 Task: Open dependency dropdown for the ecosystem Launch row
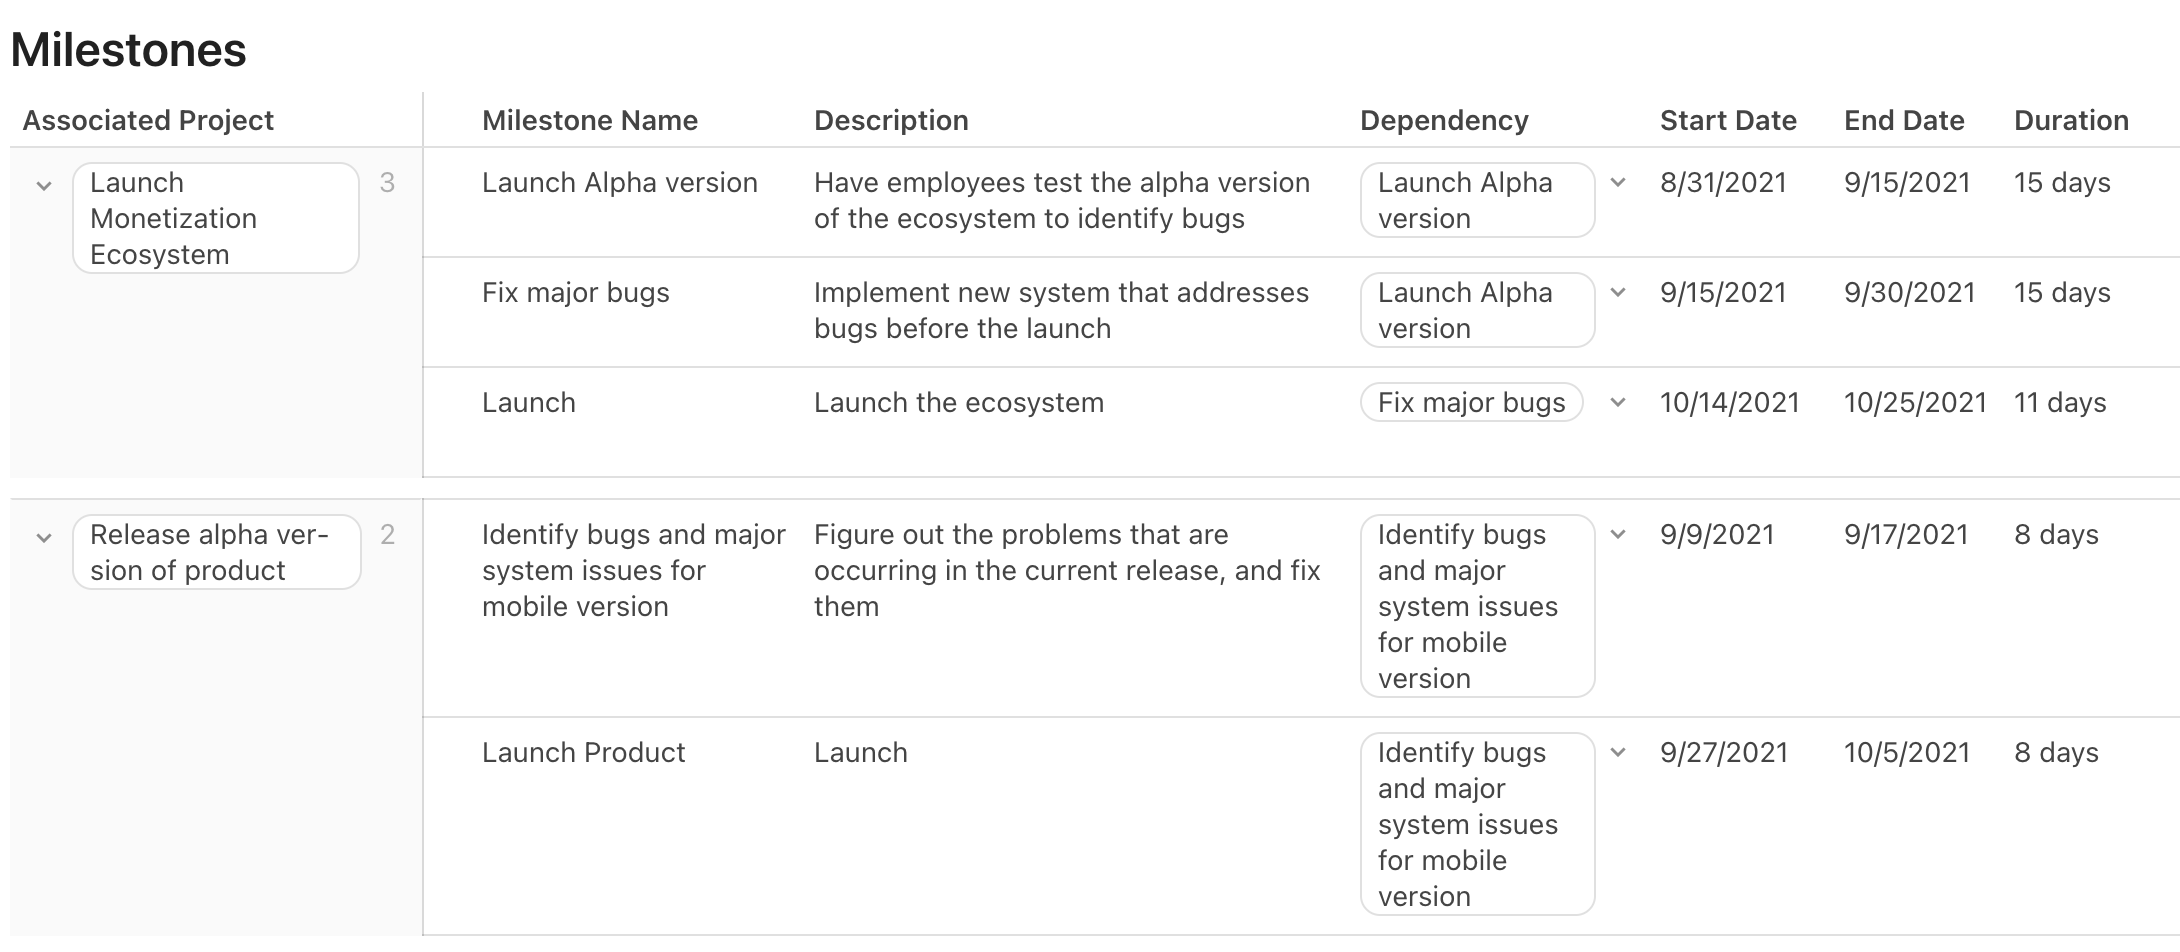(1618, 403)
